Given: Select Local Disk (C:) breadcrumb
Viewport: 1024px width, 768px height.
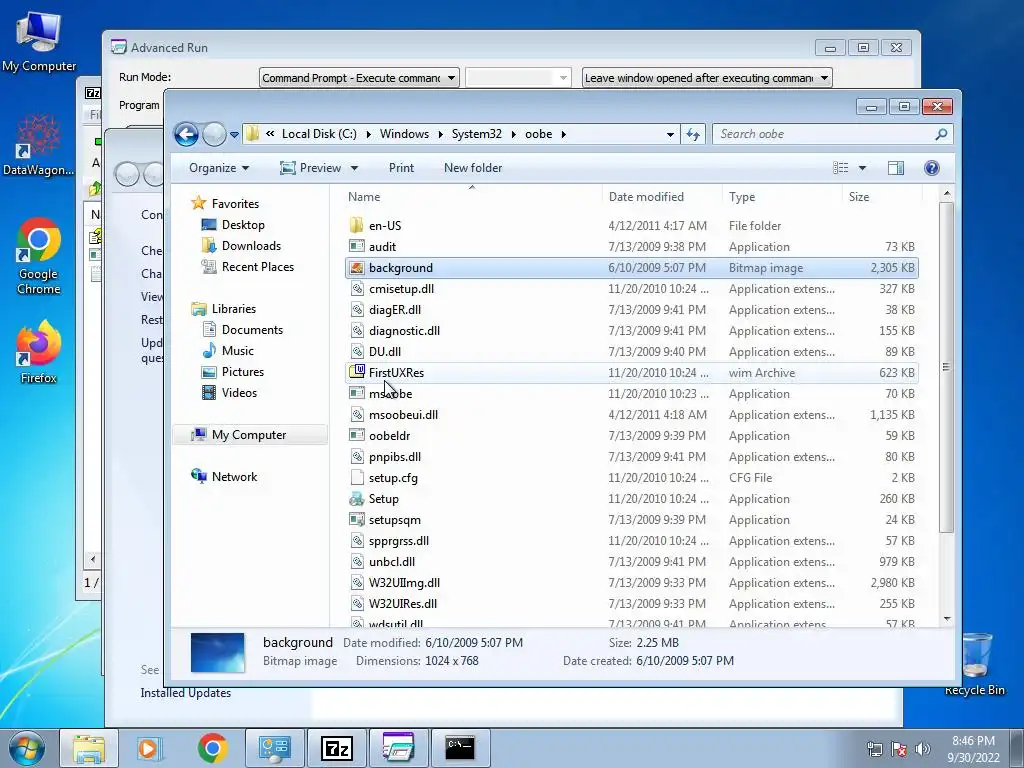Looking at the screenshot, I should pyautogui.click(x=319, y=134).
